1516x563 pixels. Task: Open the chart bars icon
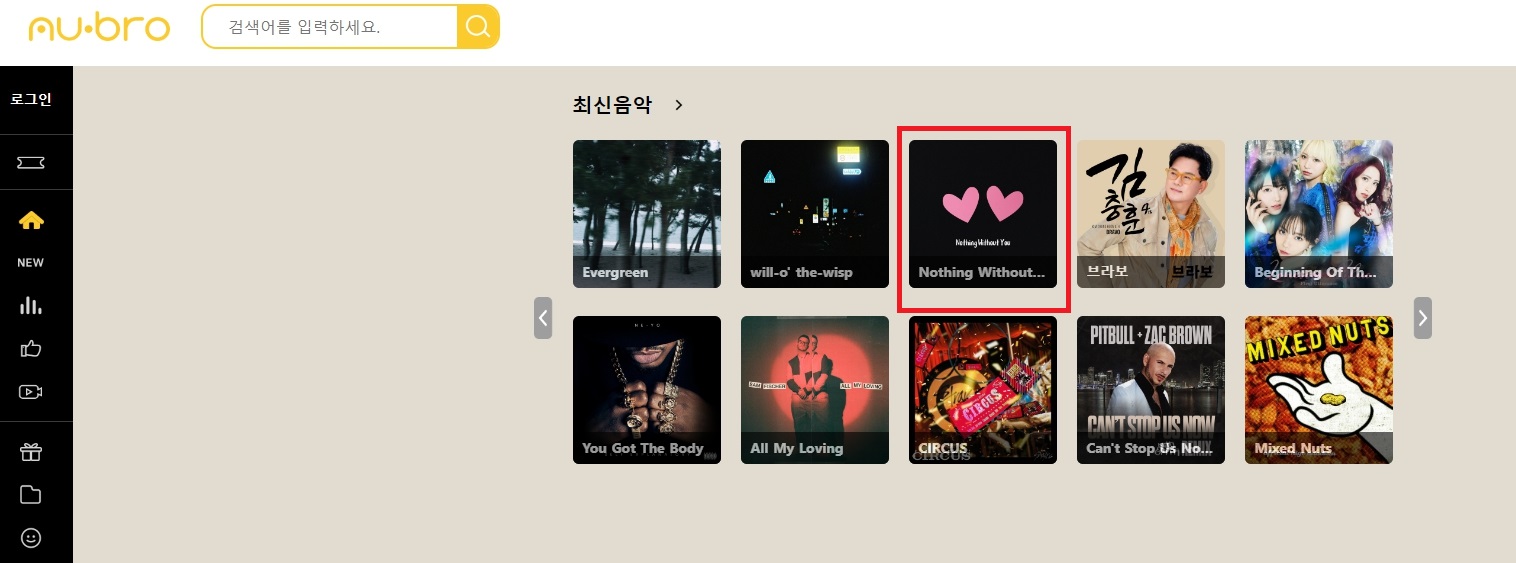click(31, 305)
